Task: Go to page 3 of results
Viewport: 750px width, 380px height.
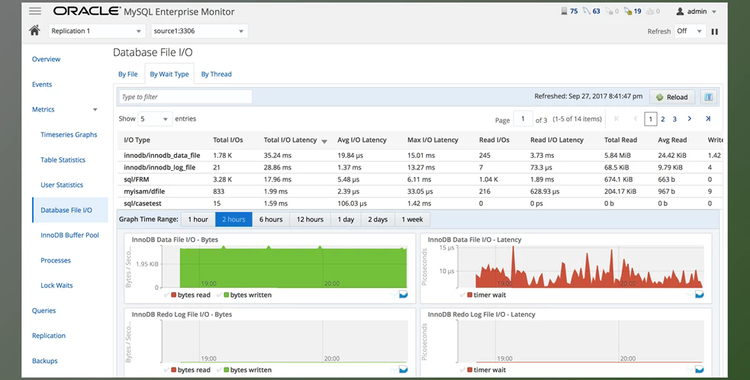Action: coord(674,119)
